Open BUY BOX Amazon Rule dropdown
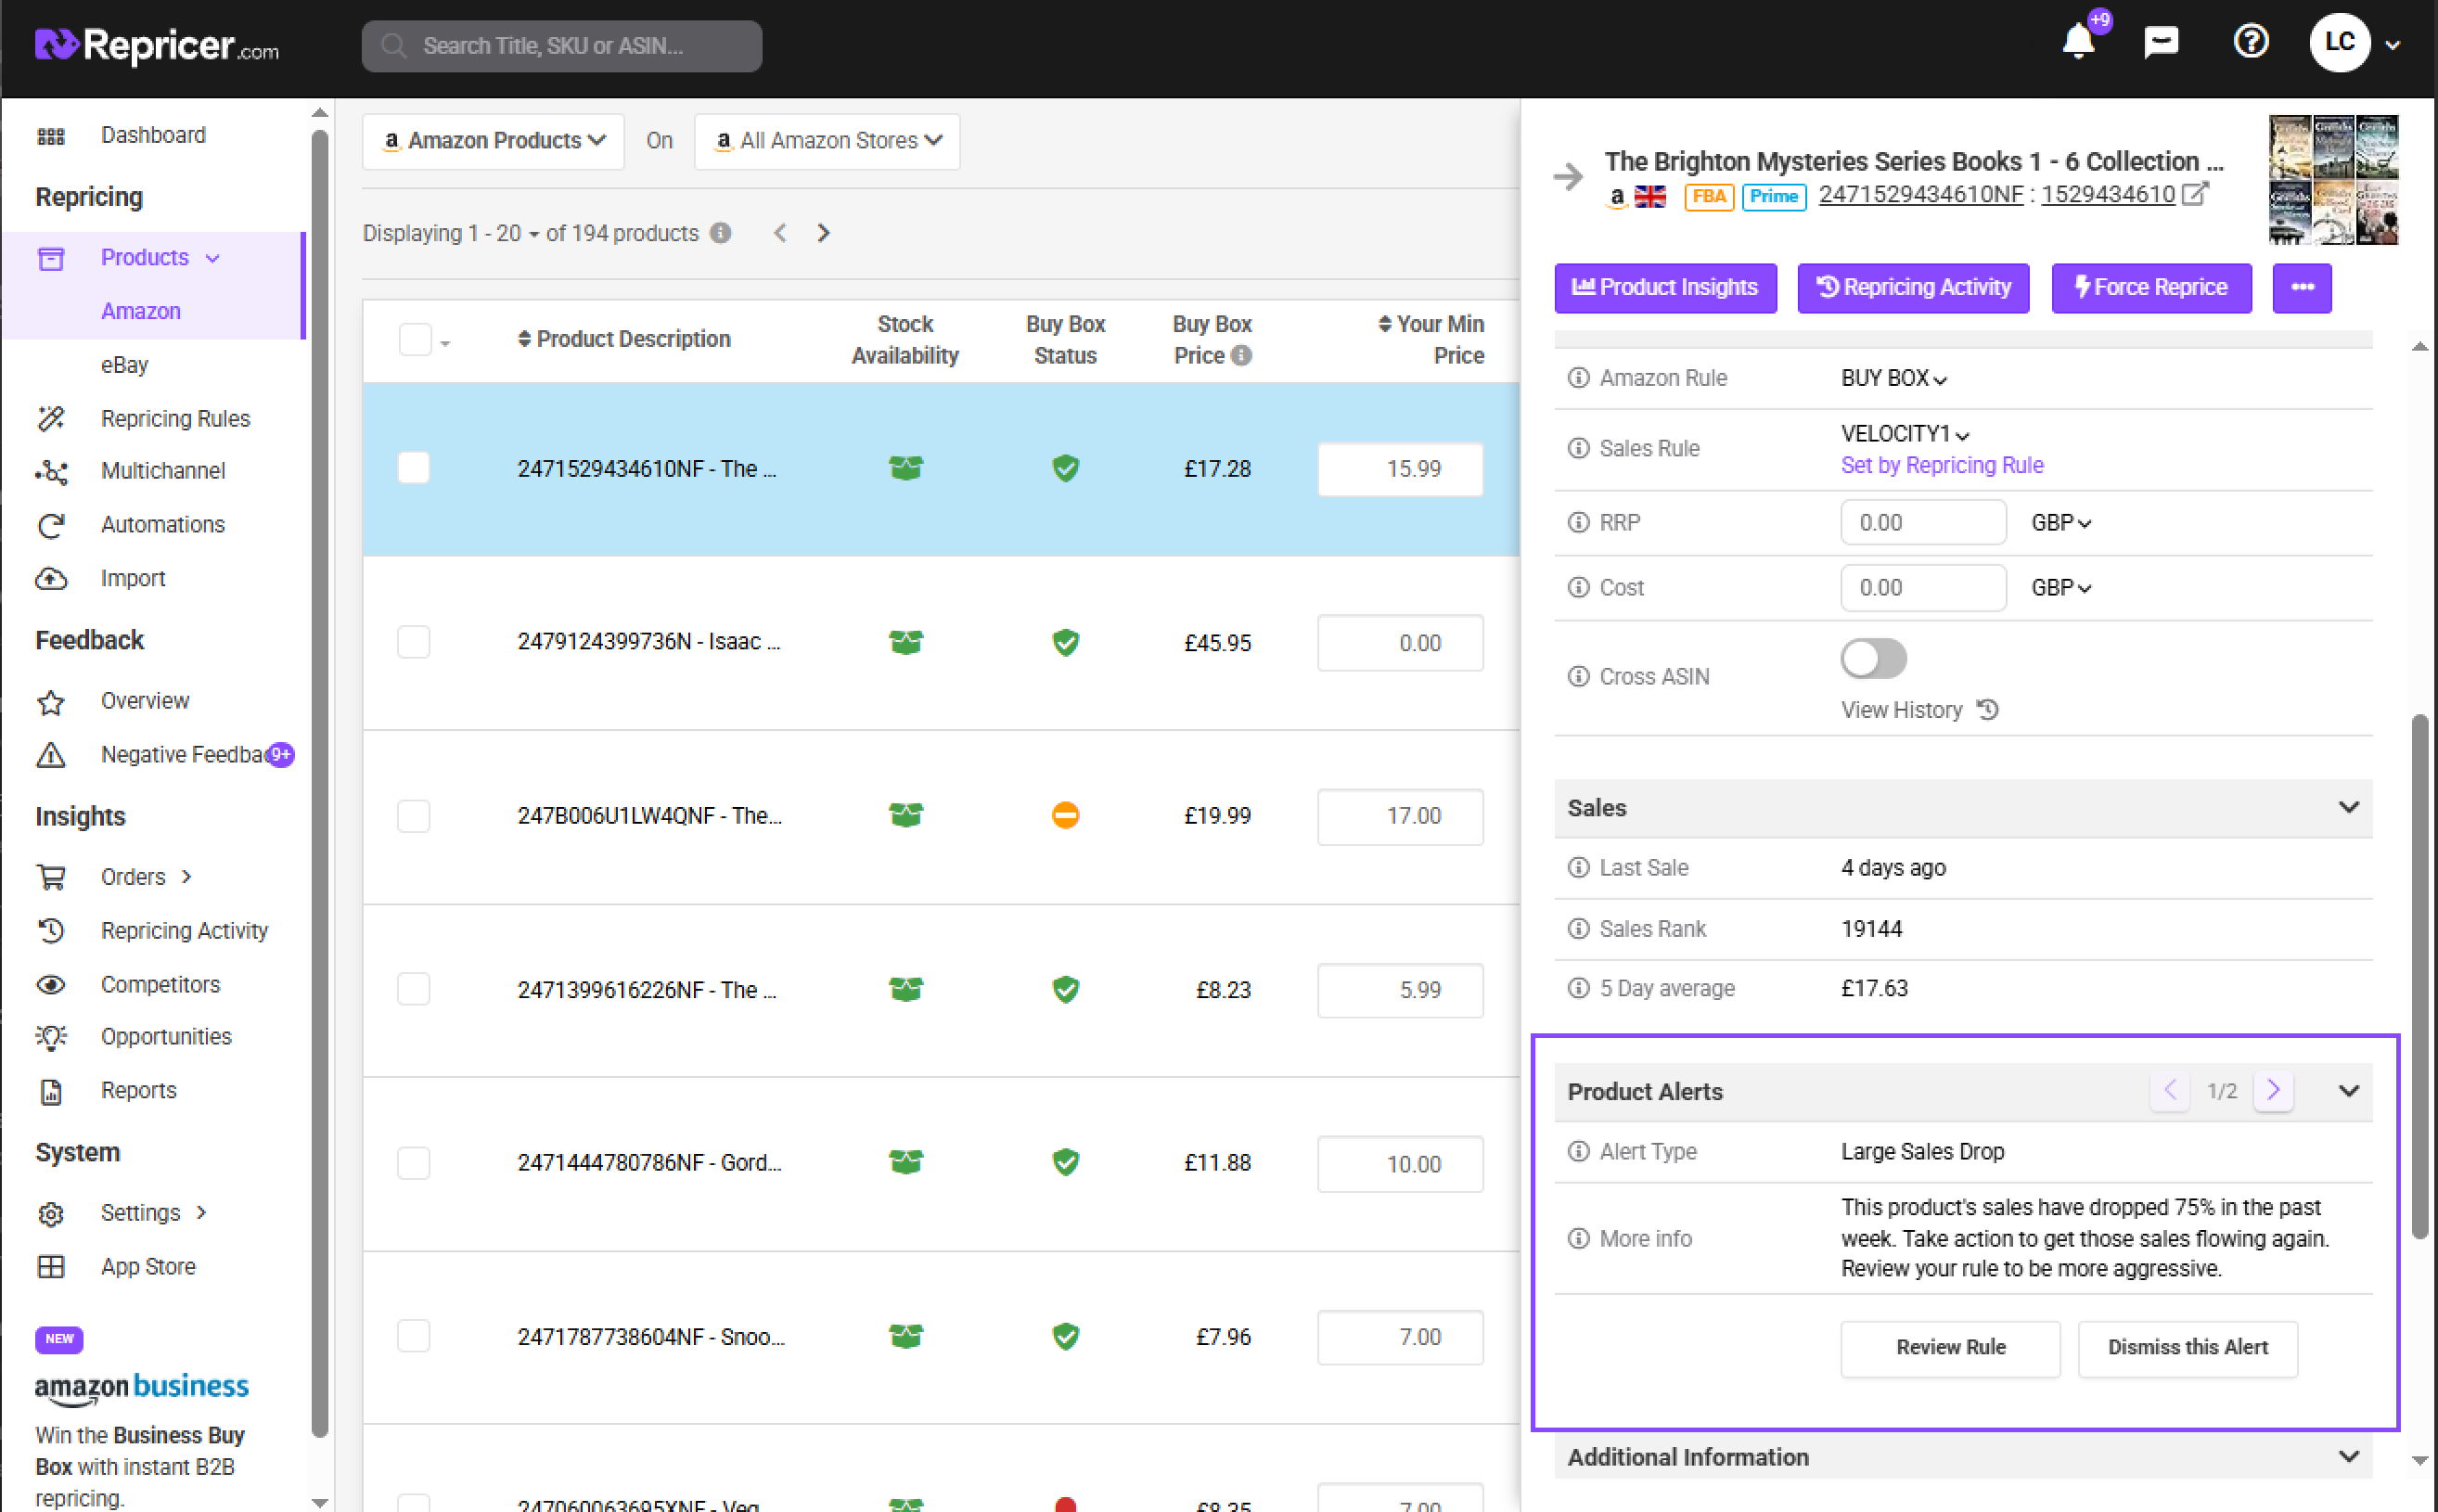2438x1512 pixels. [1893, 378]
